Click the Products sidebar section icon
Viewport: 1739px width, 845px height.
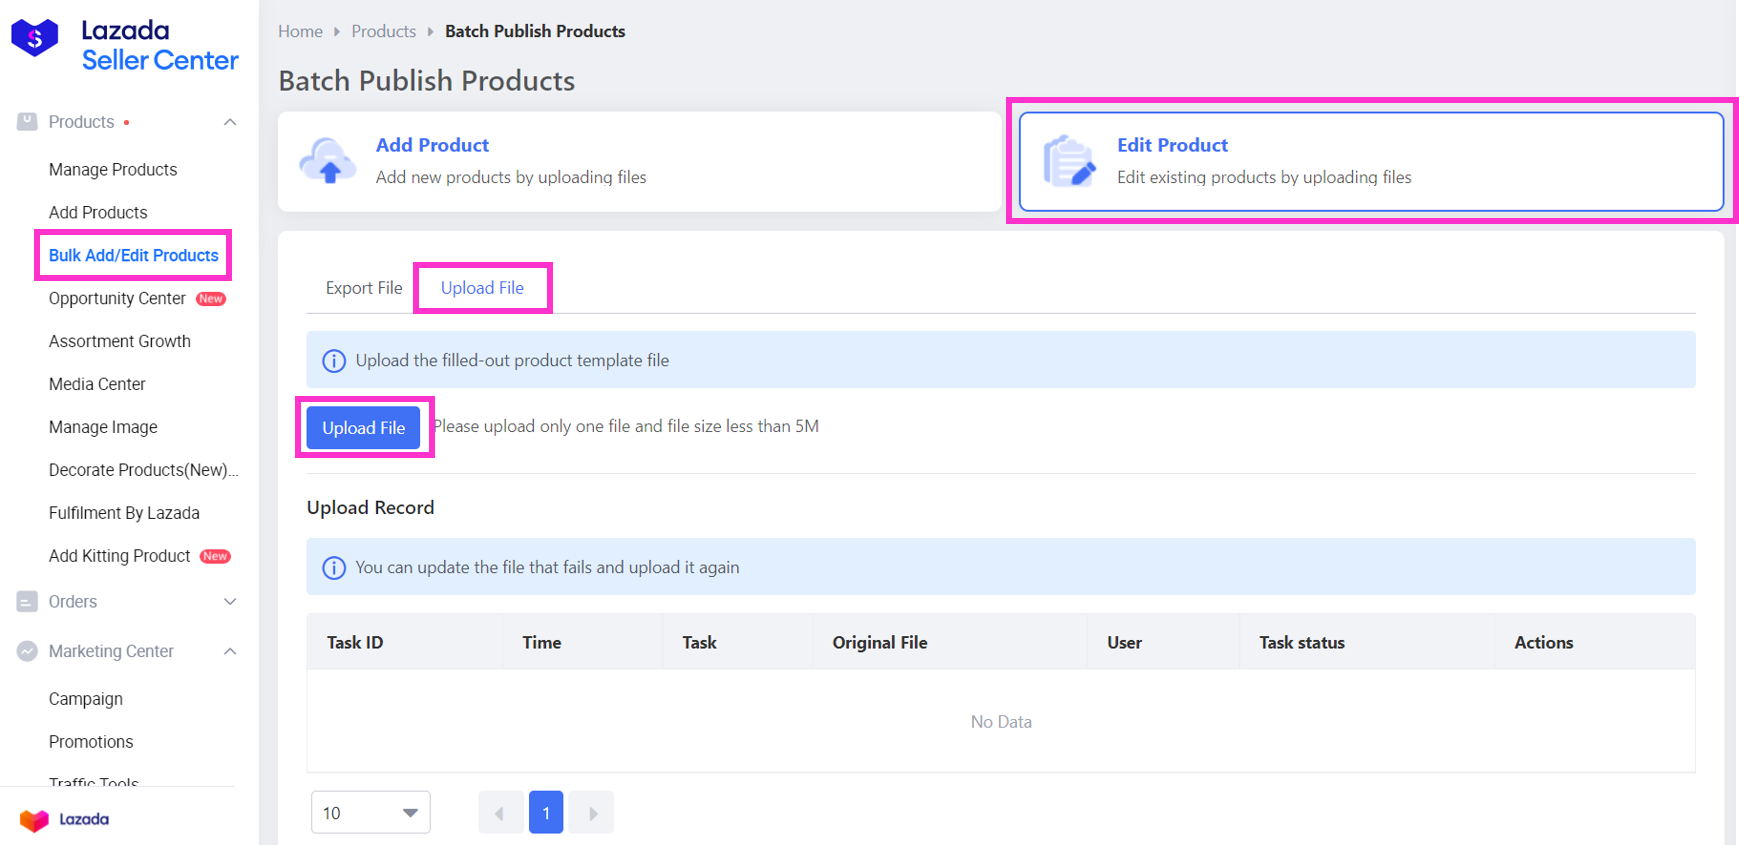coord(27,122)
